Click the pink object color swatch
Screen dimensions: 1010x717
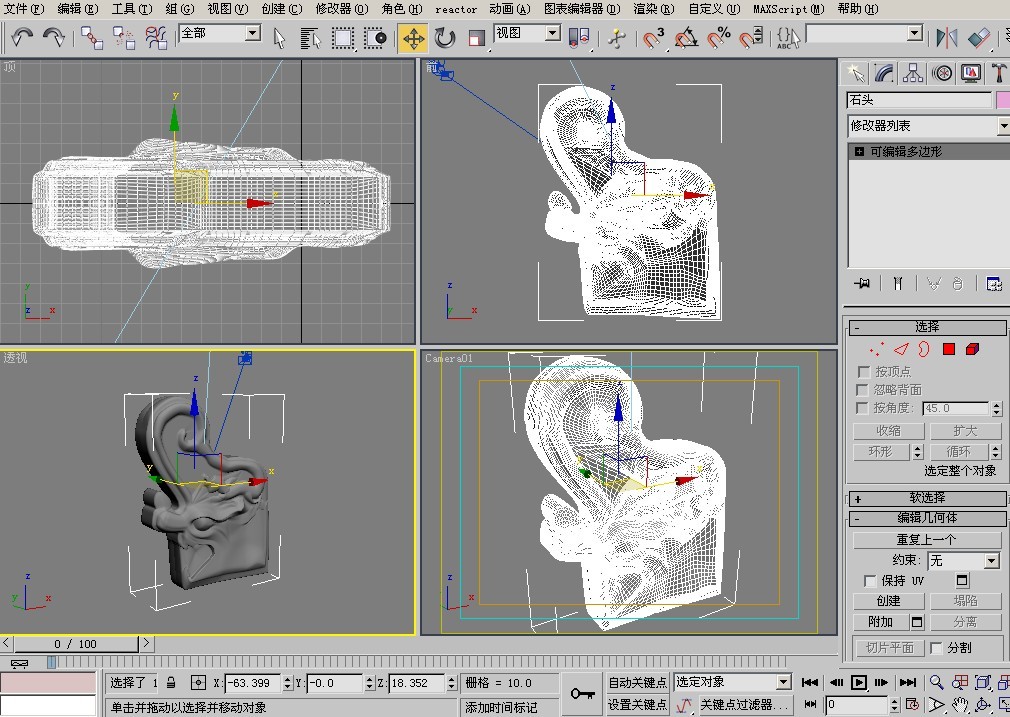pyautogui.click(x=1002, y=100)
